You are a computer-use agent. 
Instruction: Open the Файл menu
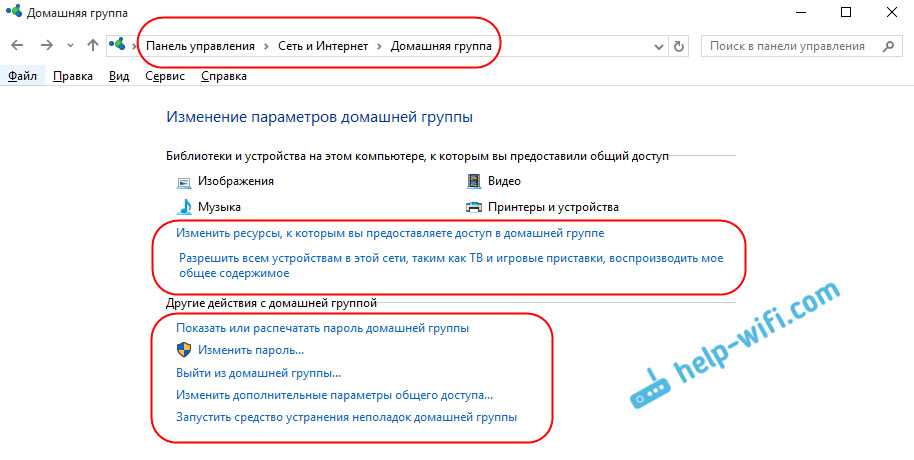click(x=20, y=76)
